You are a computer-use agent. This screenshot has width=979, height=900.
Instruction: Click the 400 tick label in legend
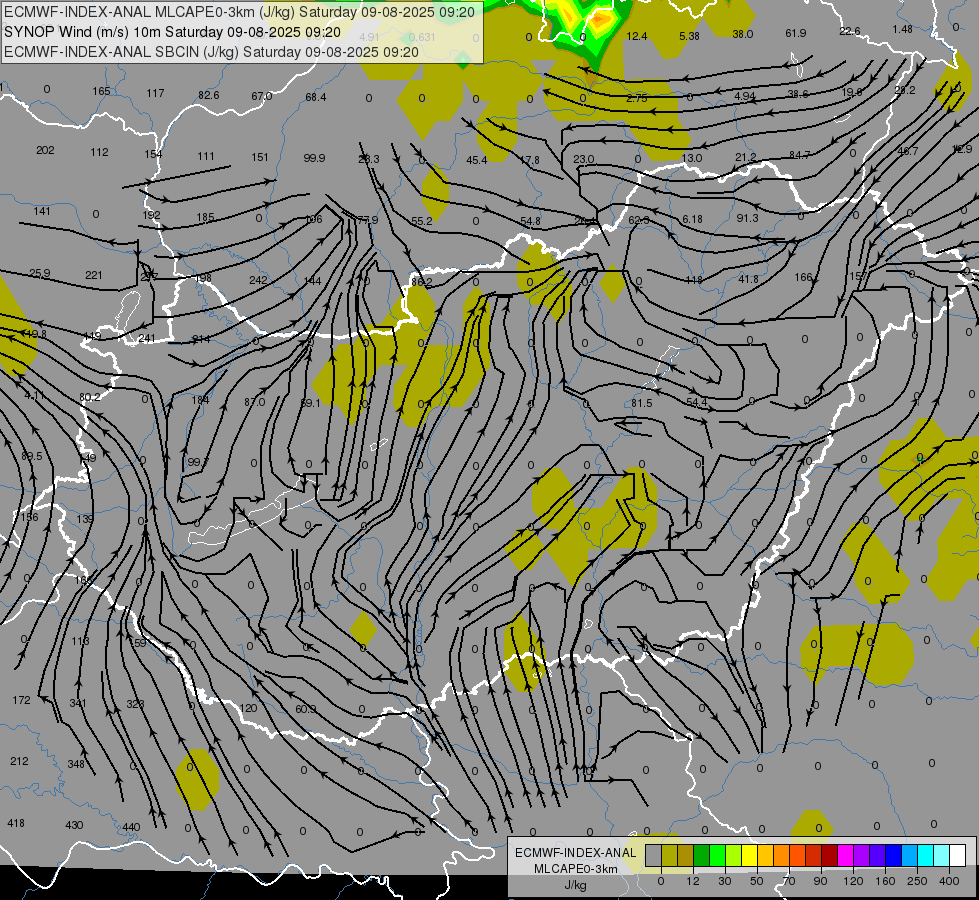tap(949, 881)
